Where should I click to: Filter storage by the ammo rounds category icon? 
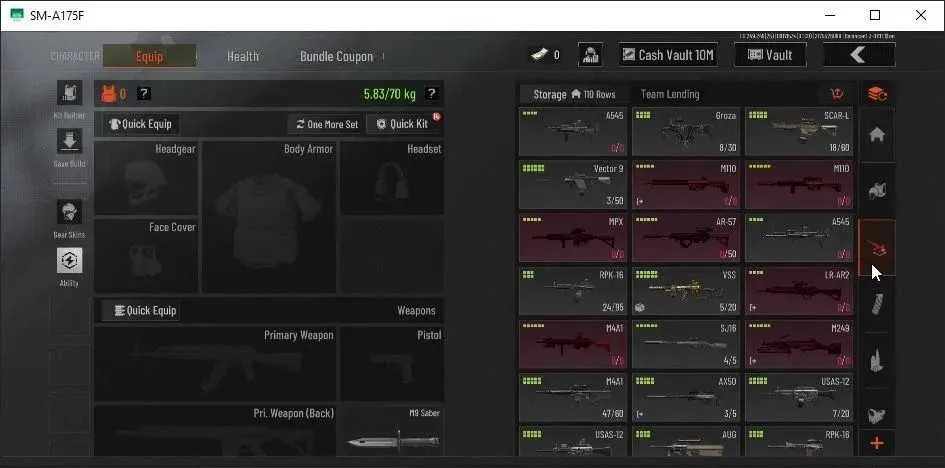coord(877,360)
